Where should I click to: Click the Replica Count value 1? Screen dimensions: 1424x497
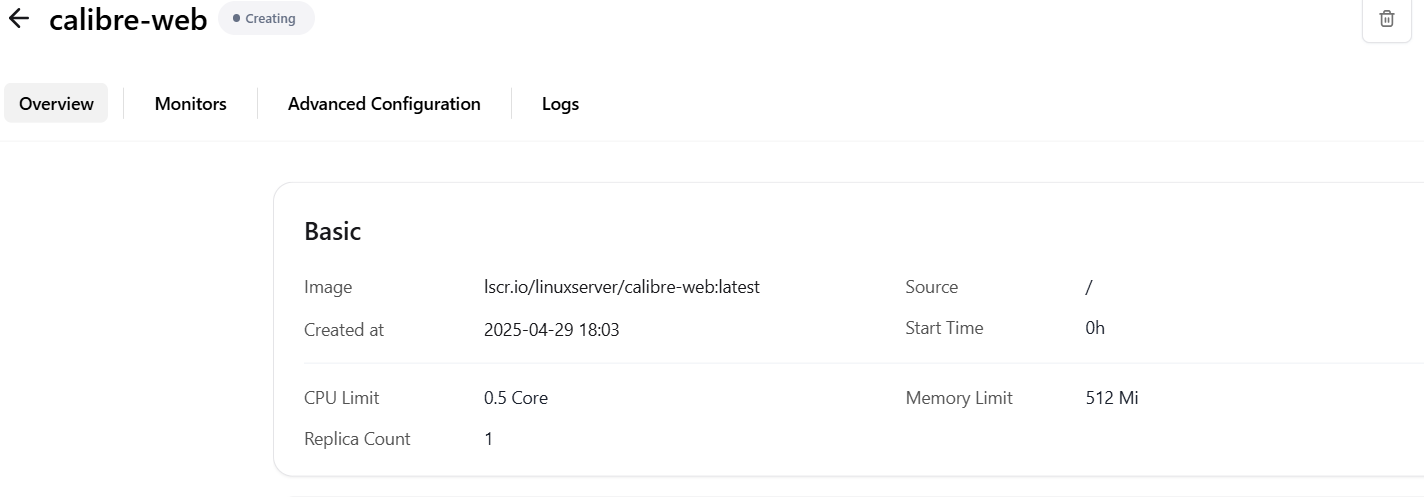point(488,439)
